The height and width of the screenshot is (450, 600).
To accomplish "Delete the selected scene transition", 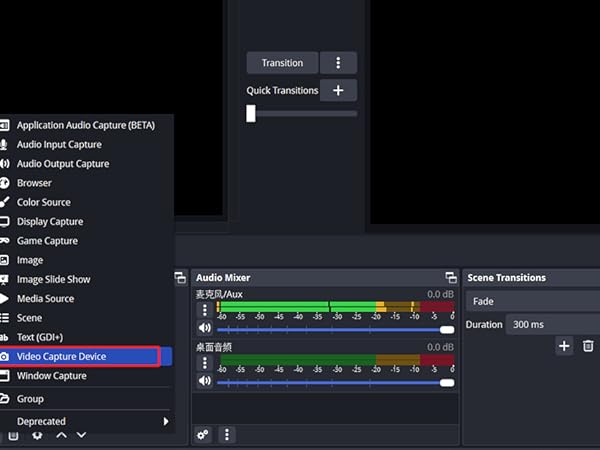I will coord(588,346).
